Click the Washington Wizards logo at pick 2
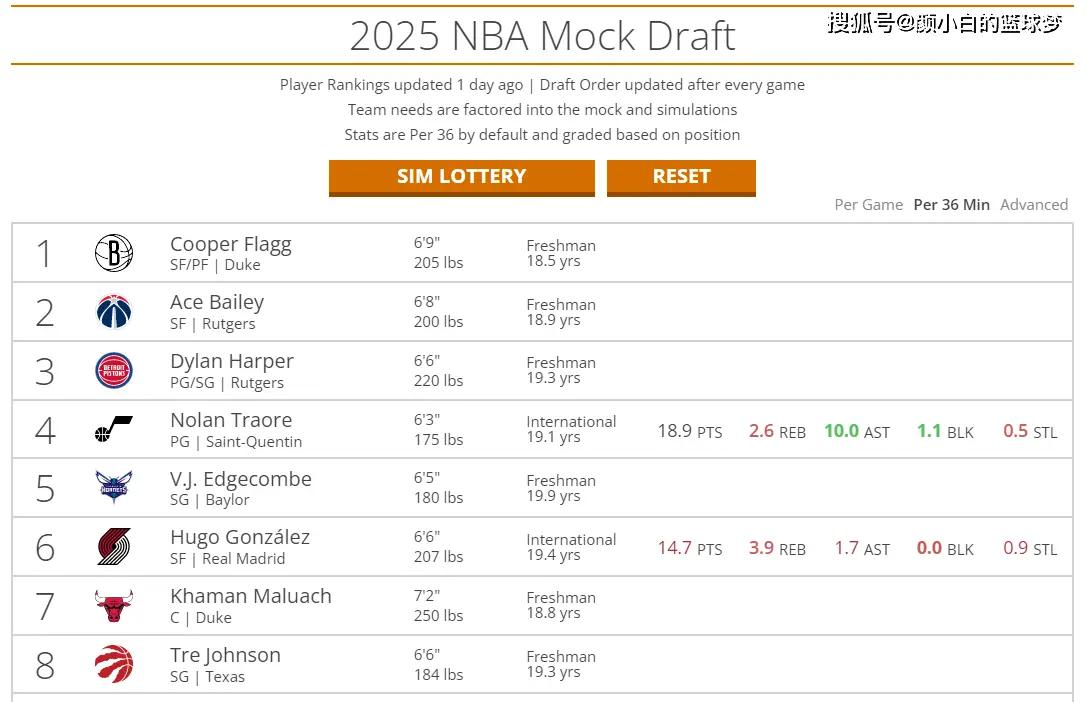The height and width of the screenshot is (702, 1087). (114, 312)
